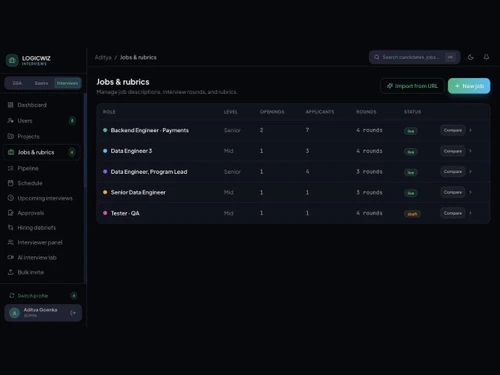Image resolution: width=500 pixels, height=375 pixels.
Task: Open Users sidebar item
Action: click(x=43, y=121)
